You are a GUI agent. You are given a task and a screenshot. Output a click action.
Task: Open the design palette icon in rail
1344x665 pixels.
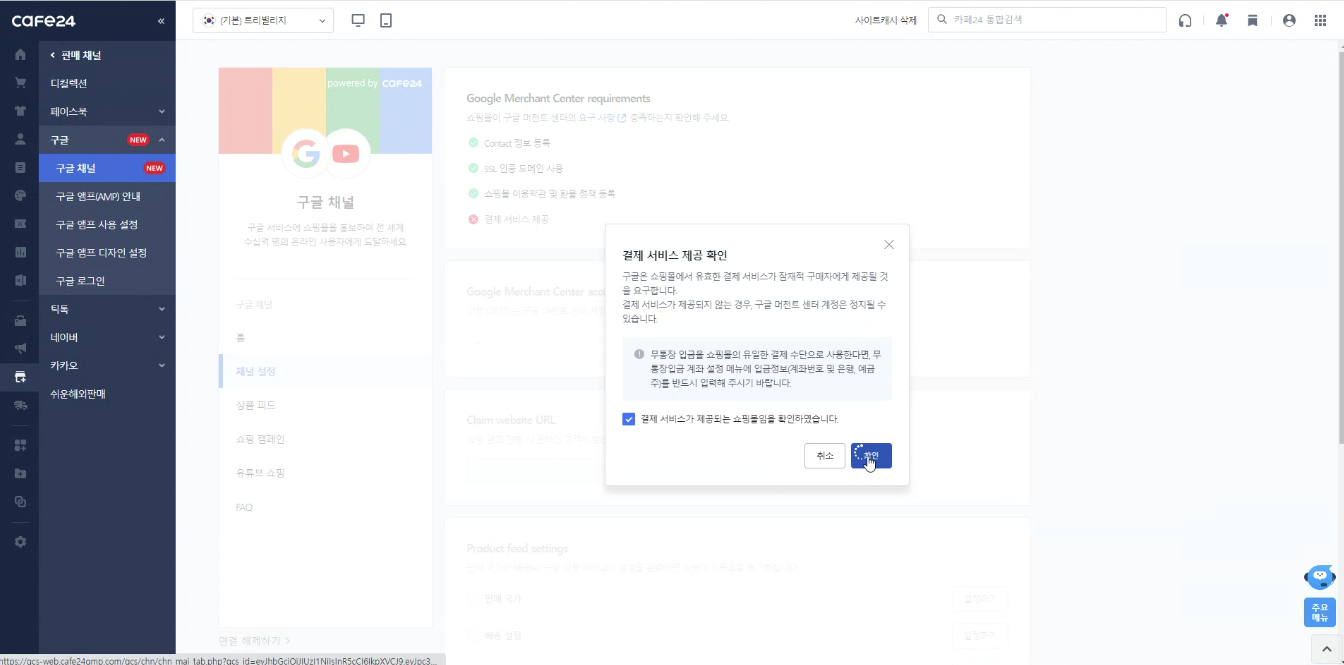pyautogui.click(x=20, y=195)
